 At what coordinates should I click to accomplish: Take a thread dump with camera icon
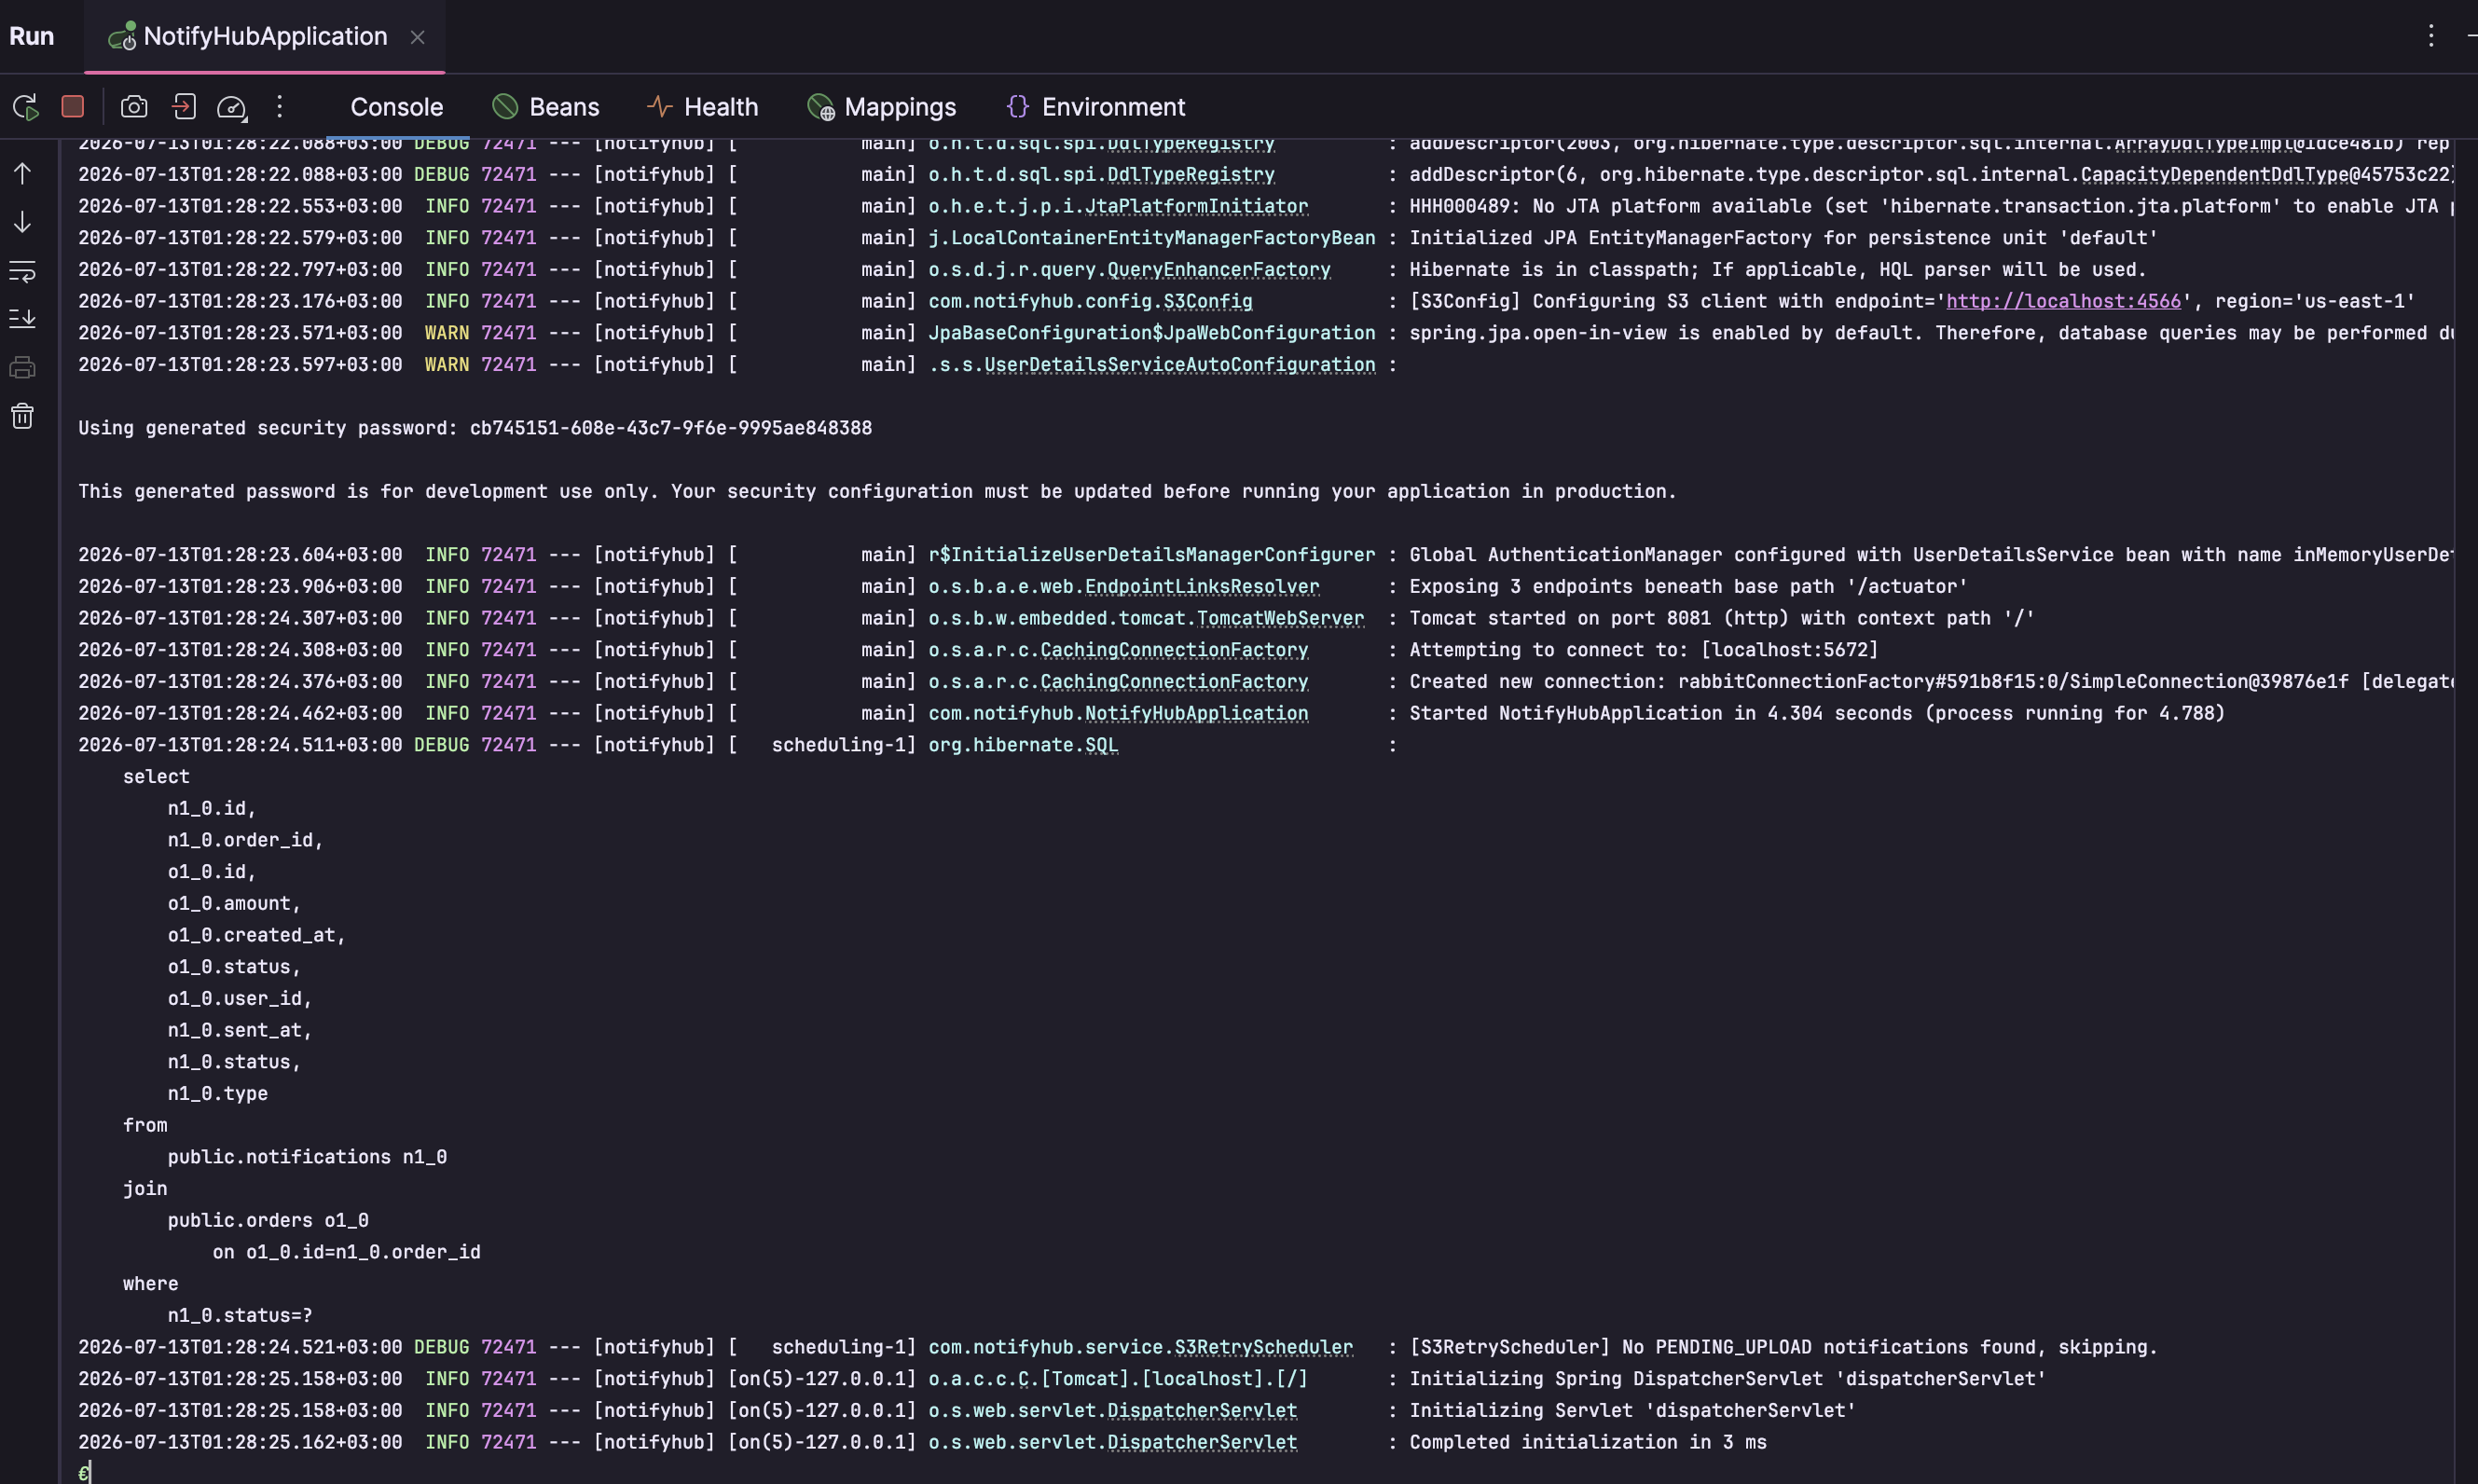pyautogui.click(x=134, y=107)
